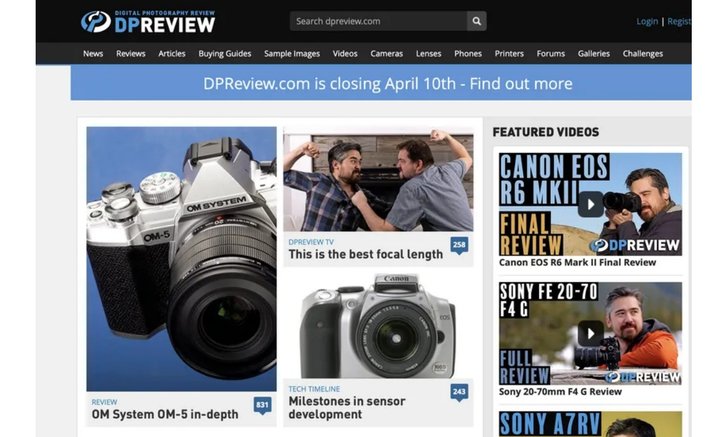Open the 258 comments bubble
Viewport: 728px width, 437px height.
[x=459, y=245]
